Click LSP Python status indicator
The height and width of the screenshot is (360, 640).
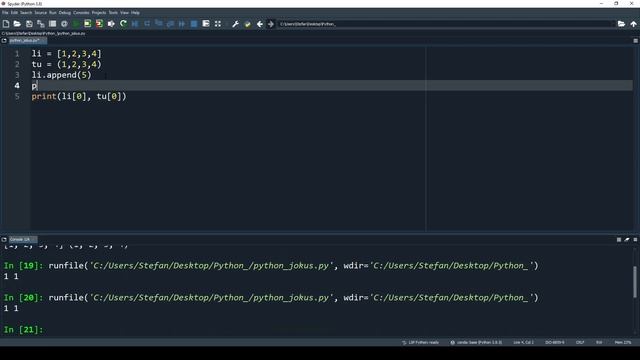click(420, 342)
